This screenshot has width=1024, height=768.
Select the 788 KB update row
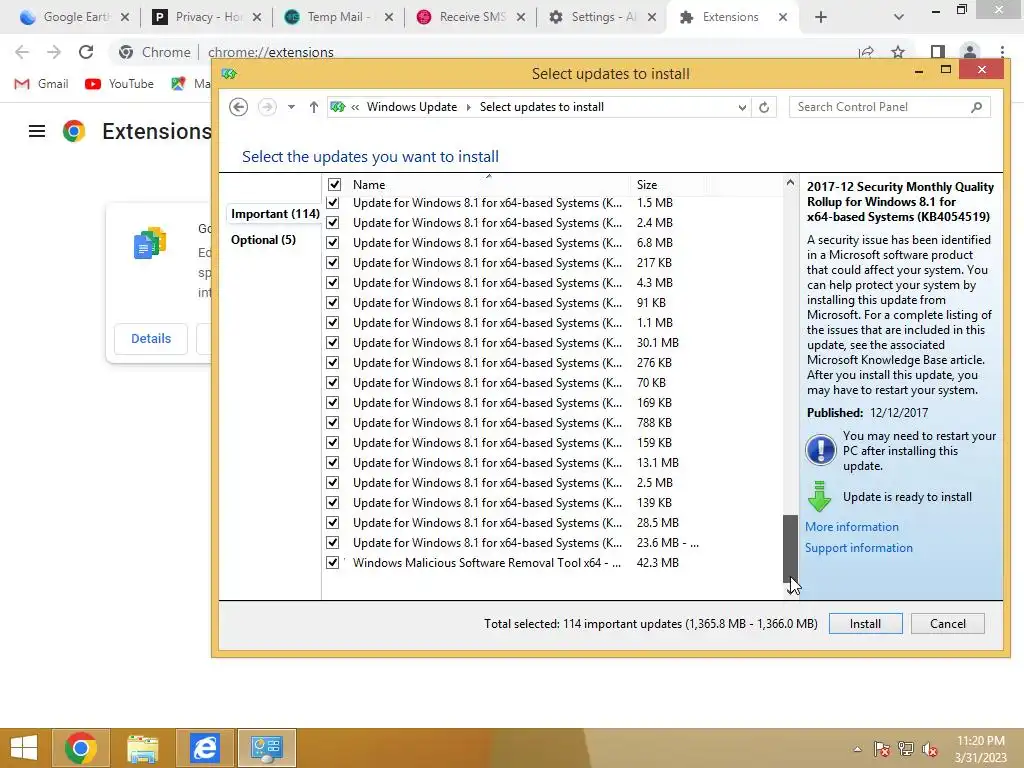pos(553,423)
